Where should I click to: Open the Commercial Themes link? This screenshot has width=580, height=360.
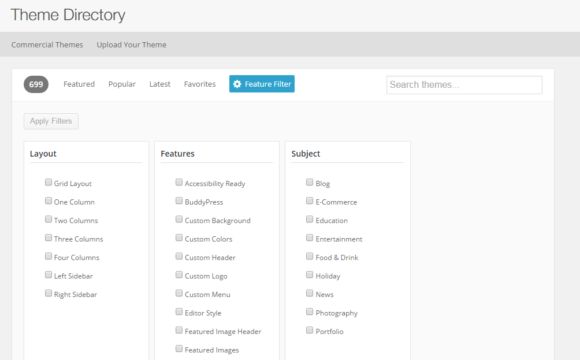(47, 45)
